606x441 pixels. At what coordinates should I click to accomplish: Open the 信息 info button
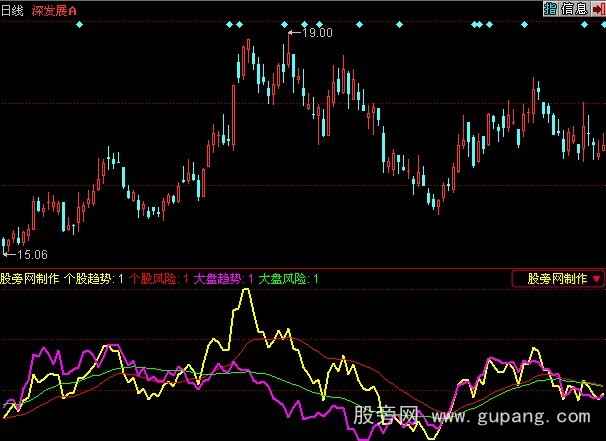click(574, 8)
